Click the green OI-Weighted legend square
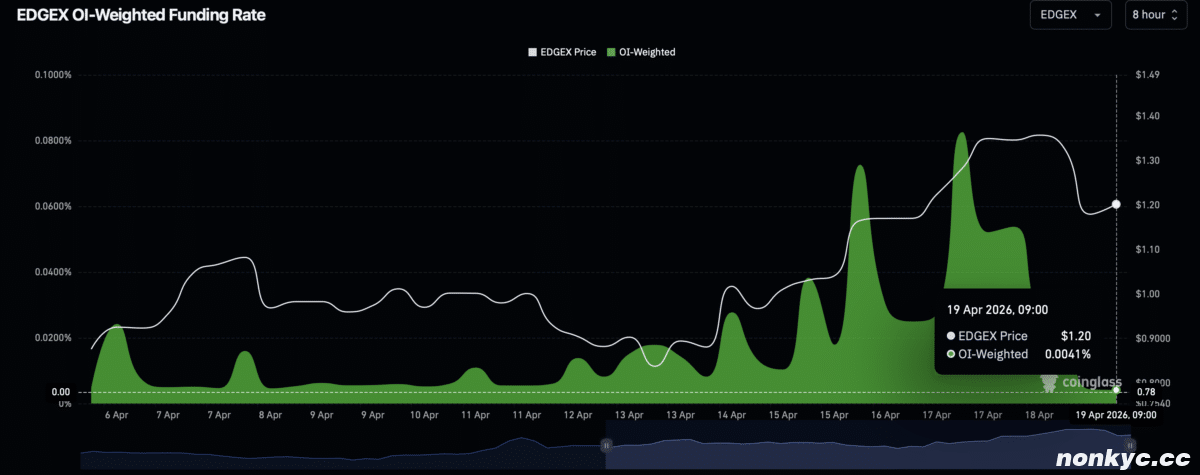Viewport: 1200px width, 475px height. 609,52
